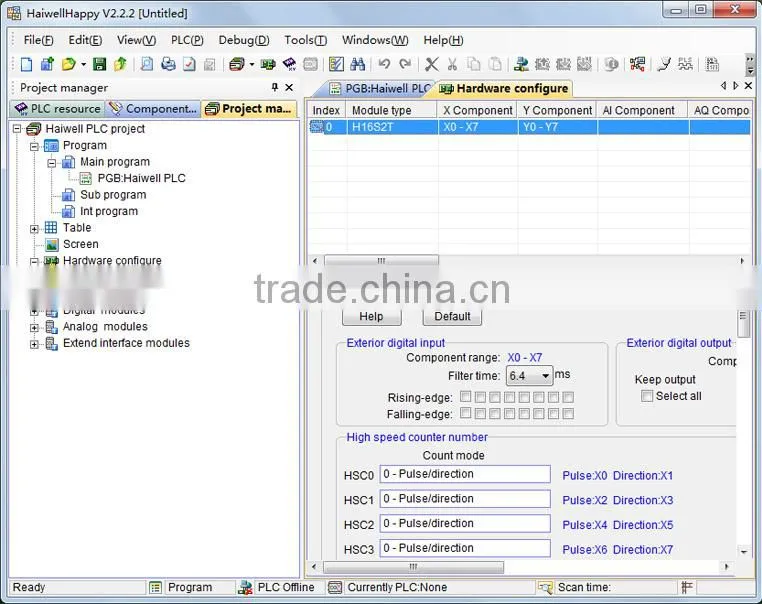Click the Undo arrow icon

coord(384,64)
